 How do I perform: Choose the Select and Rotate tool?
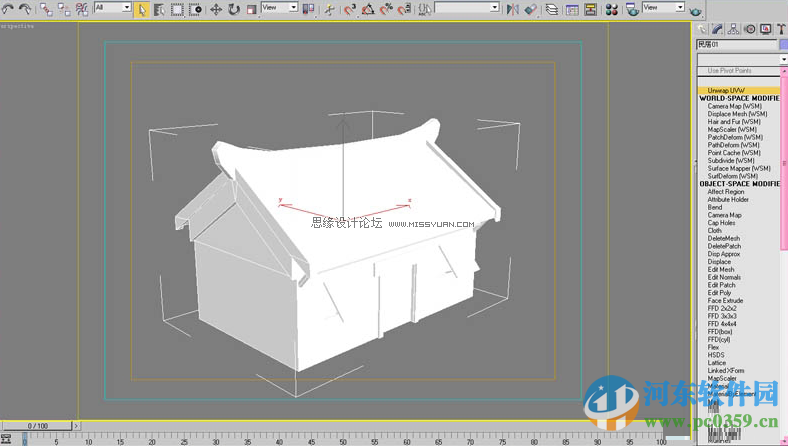[233, 9]
